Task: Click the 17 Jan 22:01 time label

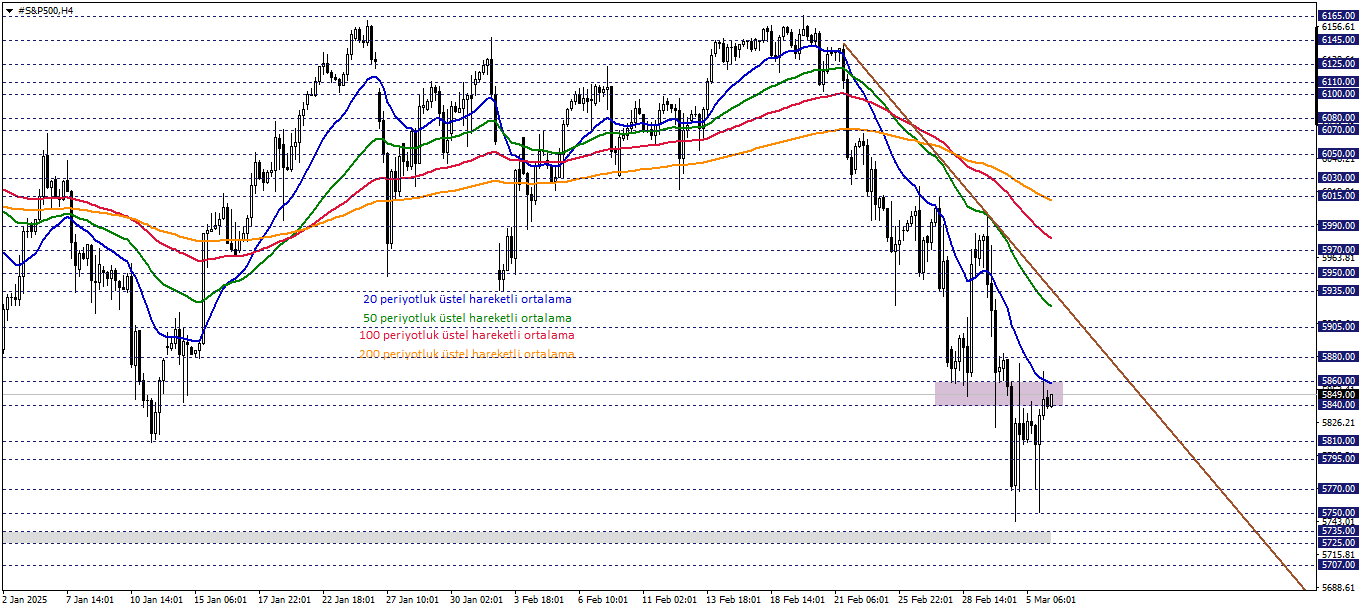Action: coord(286,600)
